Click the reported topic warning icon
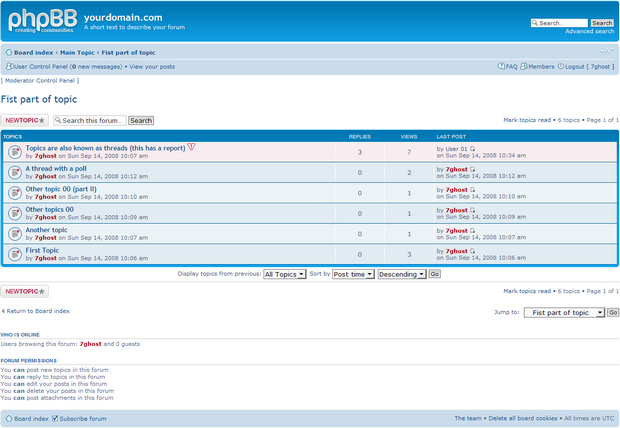The width and height of the screenshot is (620, 428). (x=191, y=147)
